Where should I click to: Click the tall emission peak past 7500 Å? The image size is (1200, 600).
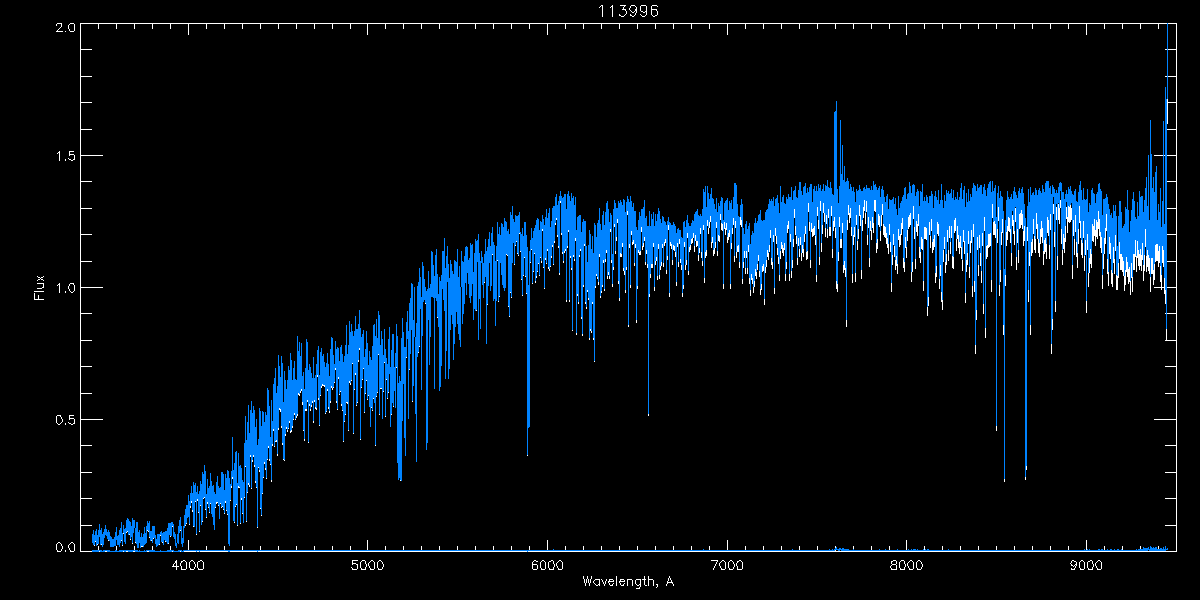click(836, 104)
